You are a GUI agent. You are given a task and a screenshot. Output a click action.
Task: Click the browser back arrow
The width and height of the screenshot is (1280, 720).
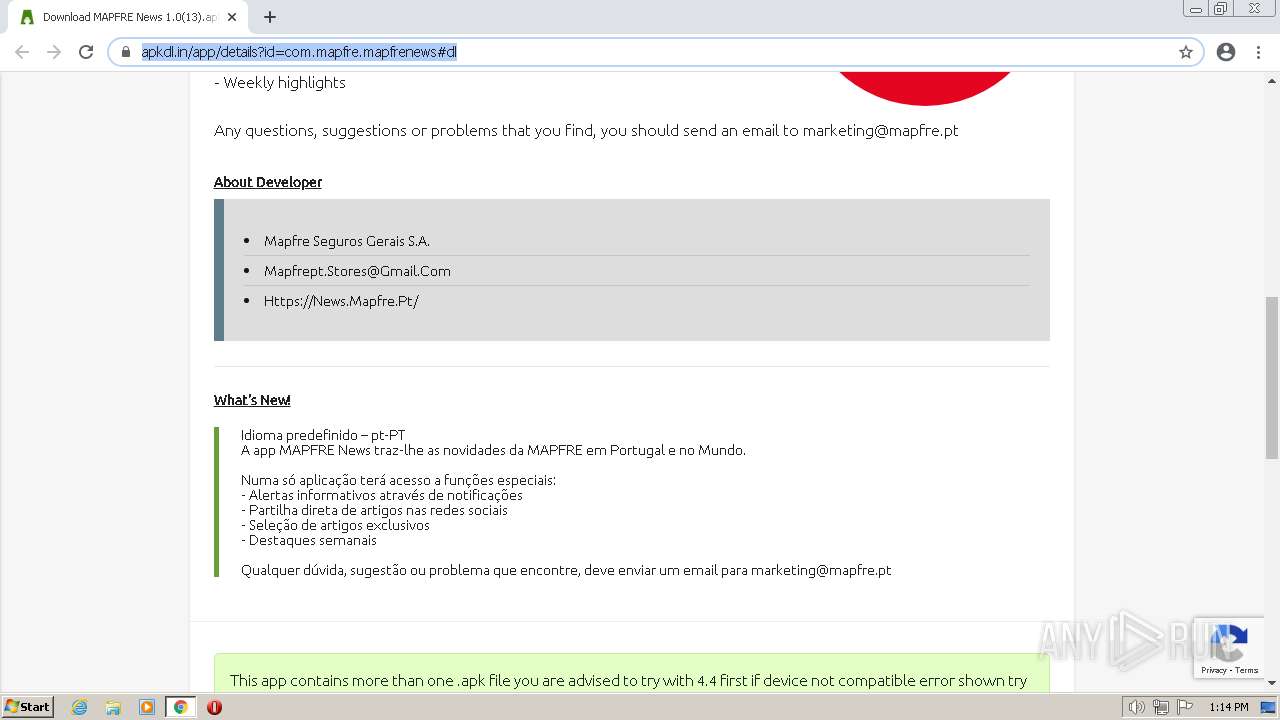click(22, 52)
